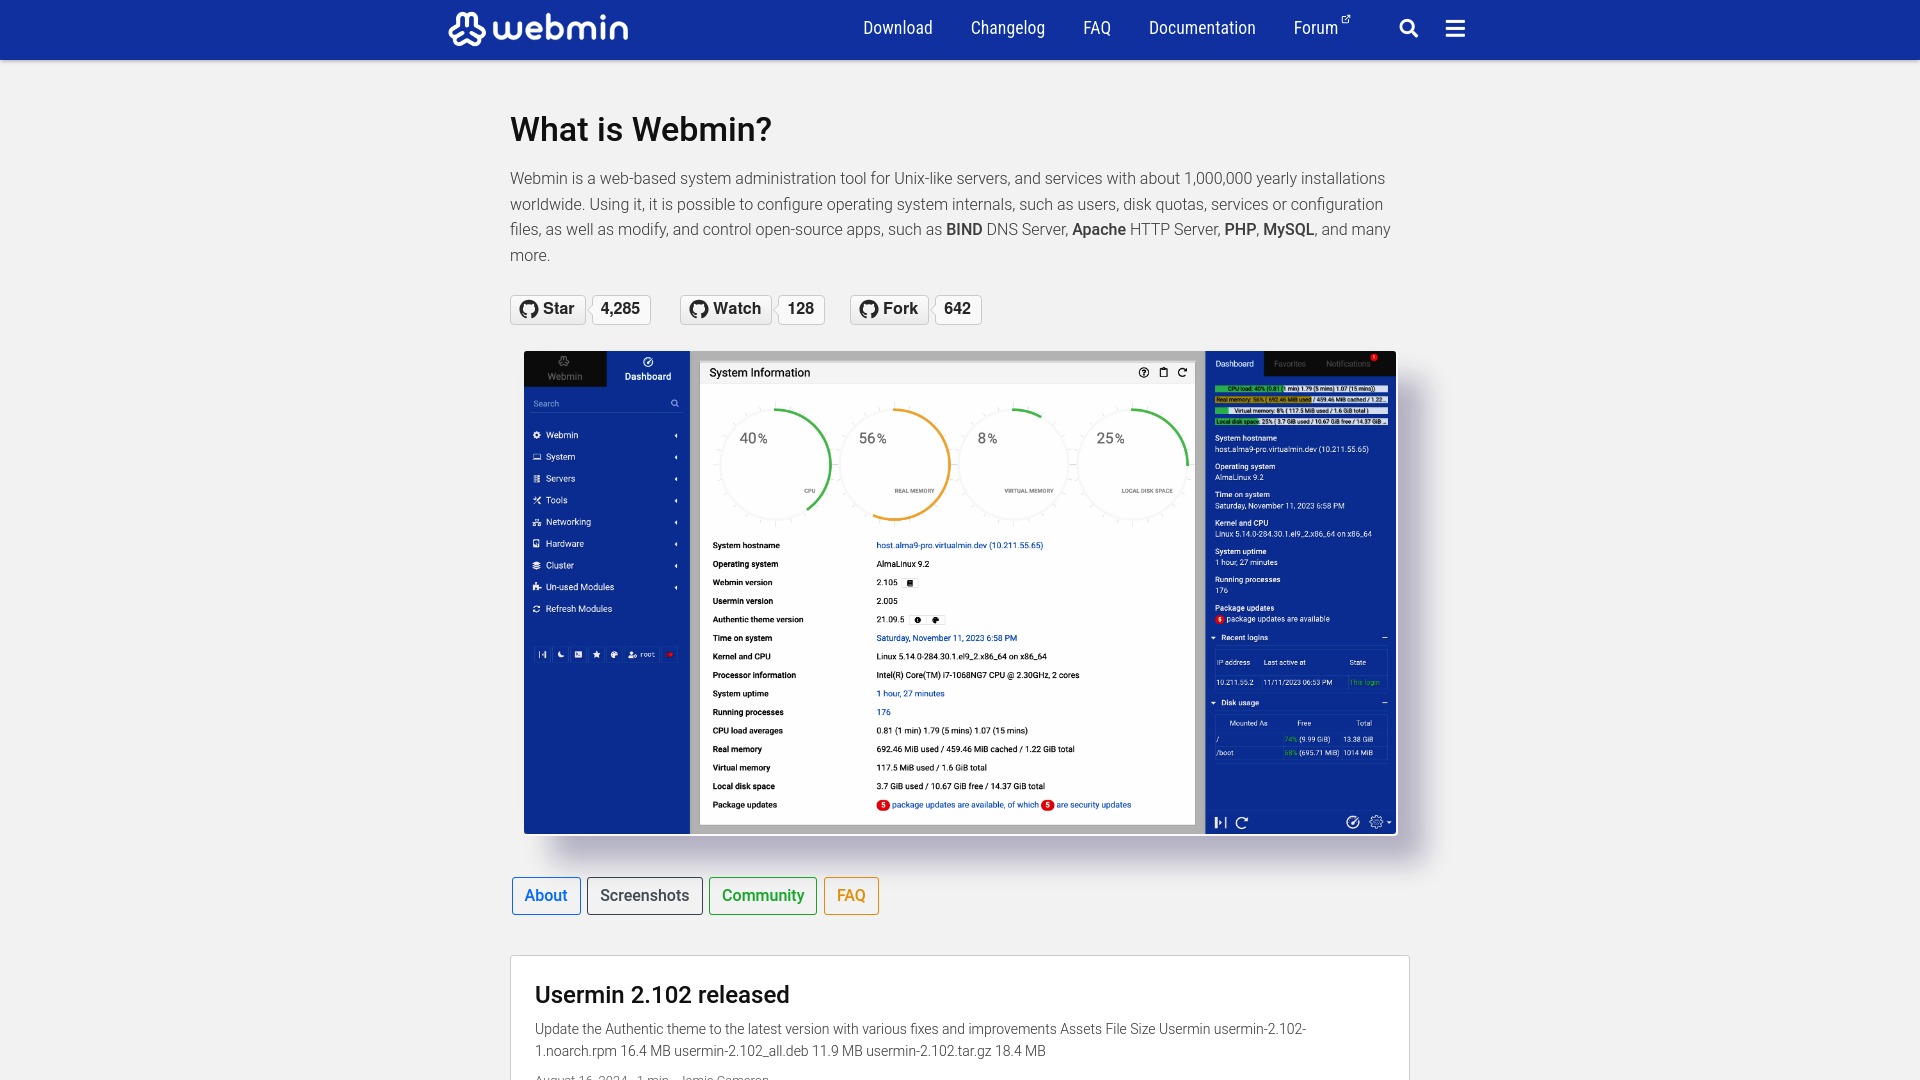Click the bold word BIND

pyautogui.click(x=964, y=230)
